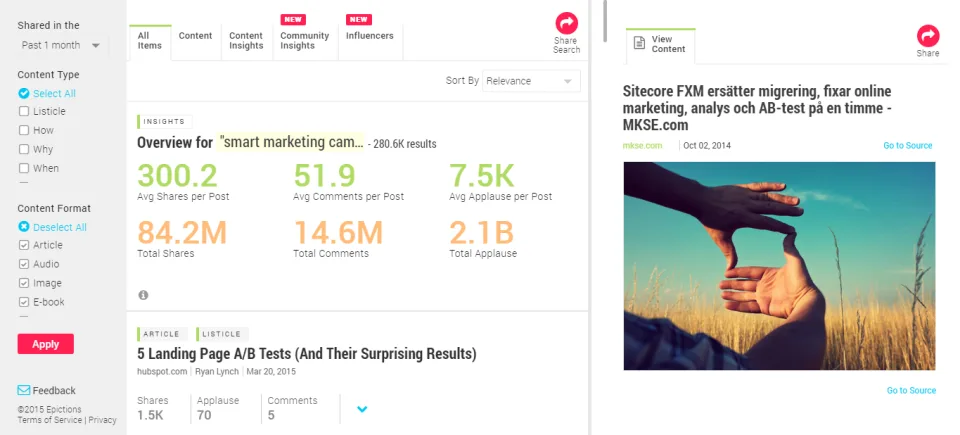The height and width of the screenshot is (435, 960).
Task: Click the Share icon in content panel
Action: tap(928, 36)
